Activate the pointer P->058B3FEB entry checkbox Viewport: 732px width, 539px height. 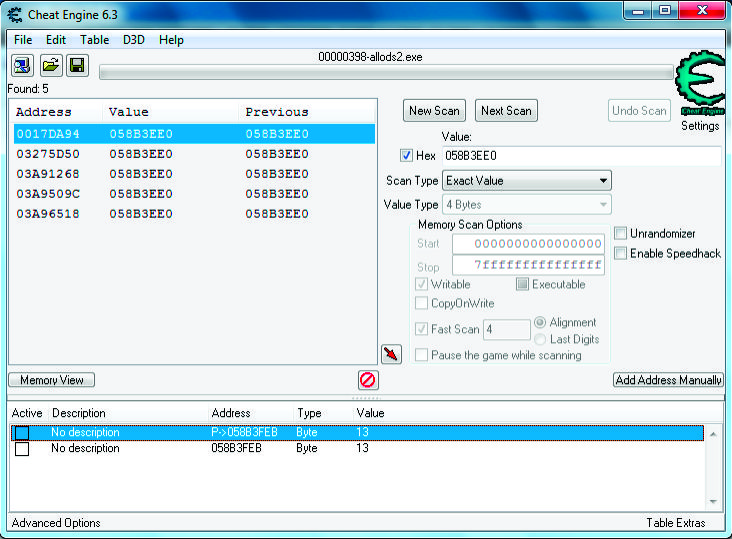pyautogui.click(x=22, y=433)
